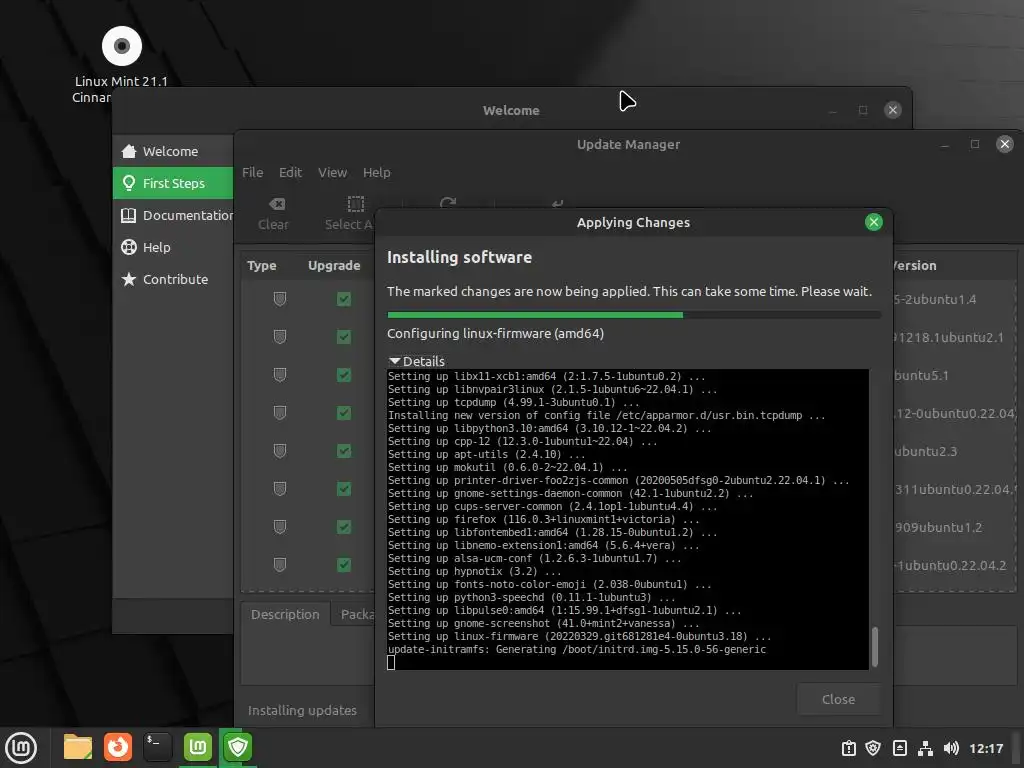Screen dimensions: 1024x768
Task: Click the 'Setting up hypnotix (3.2)' line
Action: point(474,571)
